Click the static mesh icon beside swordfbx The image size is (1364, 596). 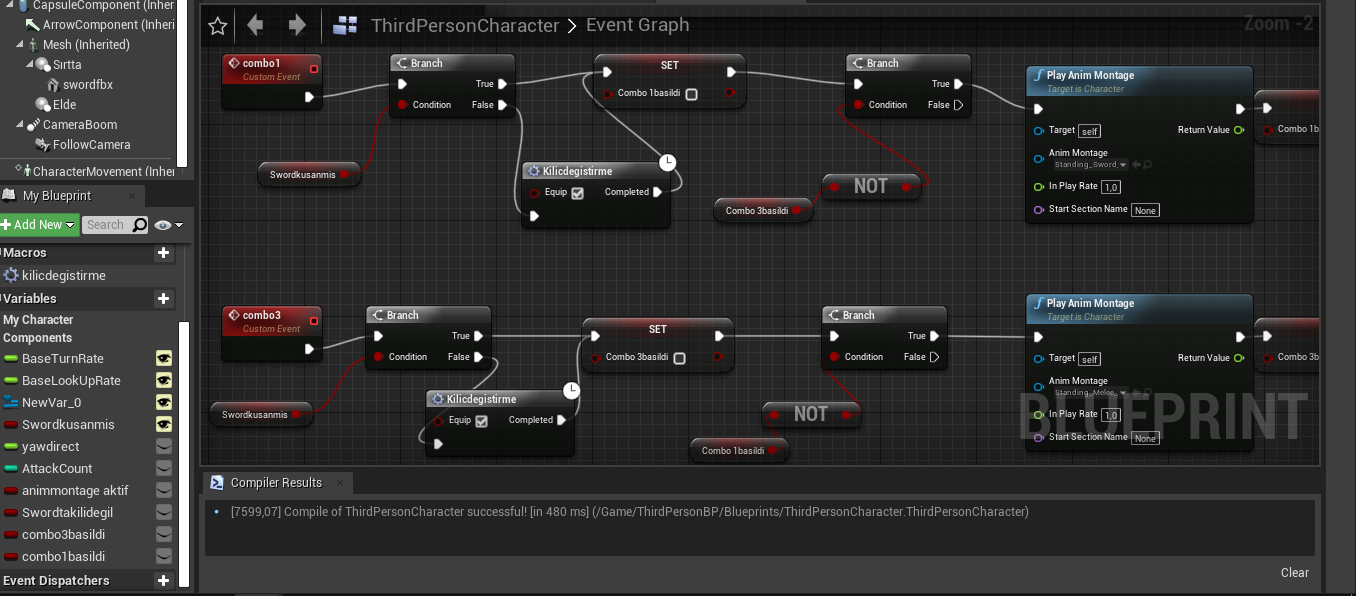53,84
